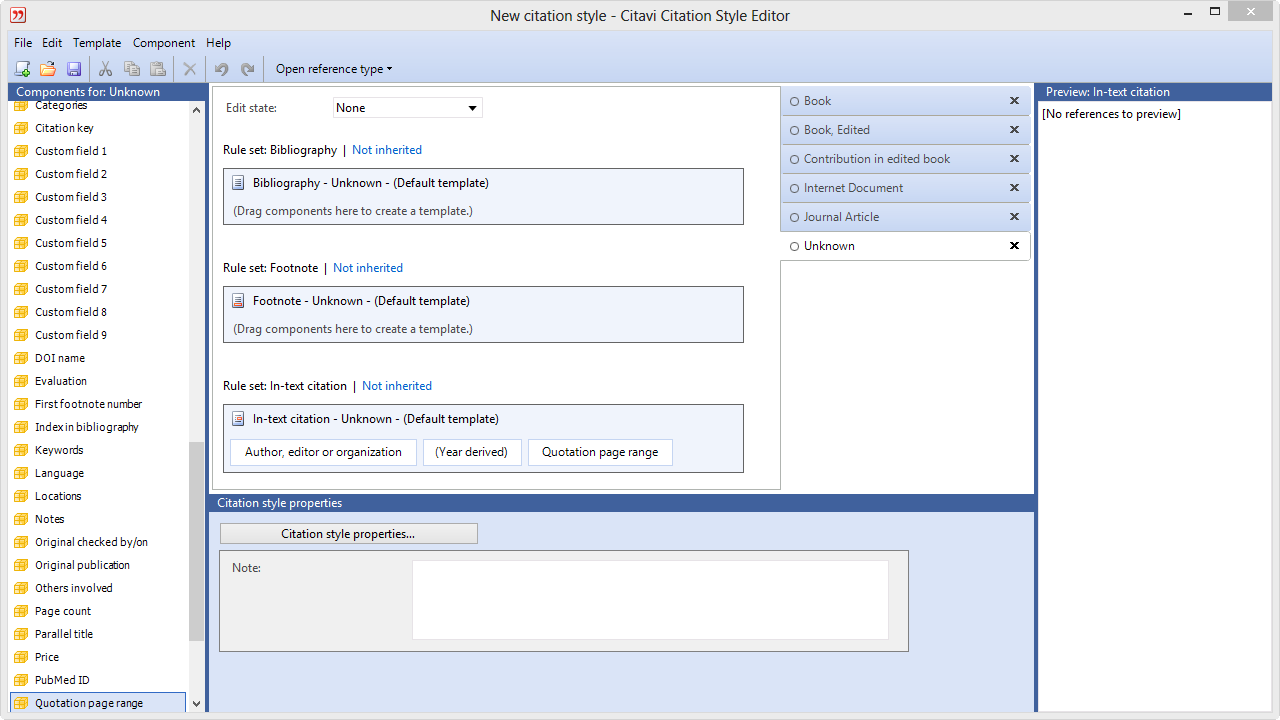Select Author, editor or organization component
The image size is (1280, 720).
[323, 452]
